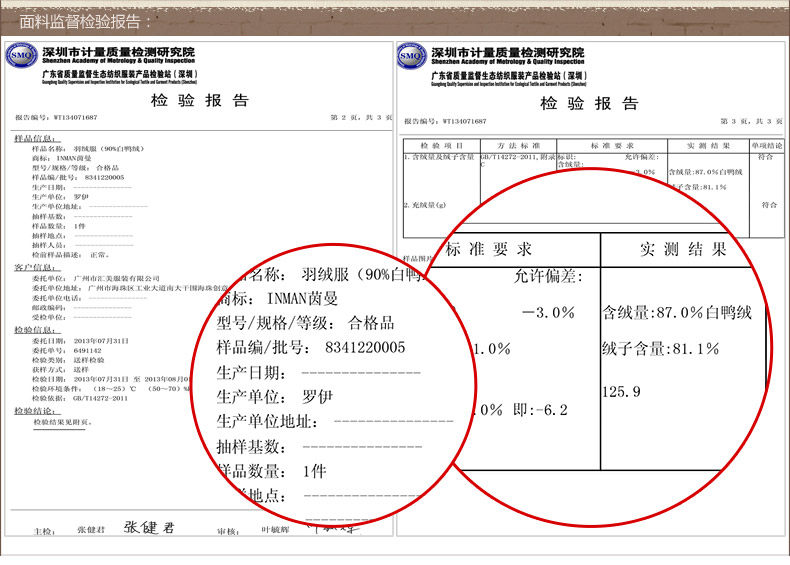Click the magnified INMAN茵曼 trademark line
The height and width of the screenshot is (565, 790).
[x=290, y=299]
